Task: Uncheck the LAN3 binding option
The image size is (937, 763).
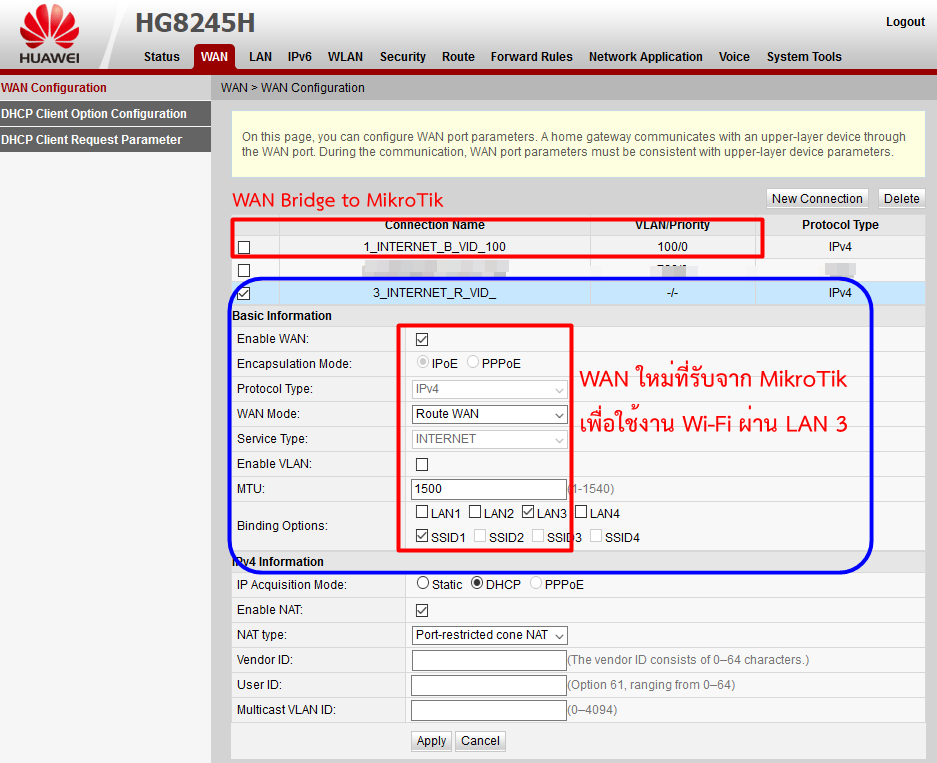Action: coord(528,511)
